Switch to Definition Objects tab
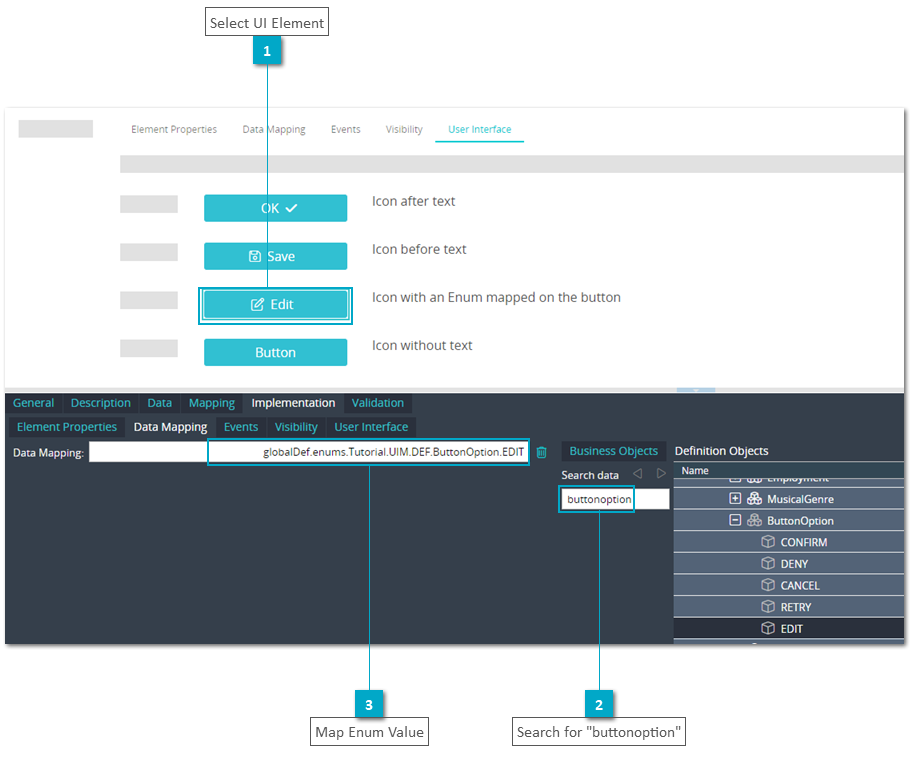Viewport: 913px width, 758px height. [721, 451]
